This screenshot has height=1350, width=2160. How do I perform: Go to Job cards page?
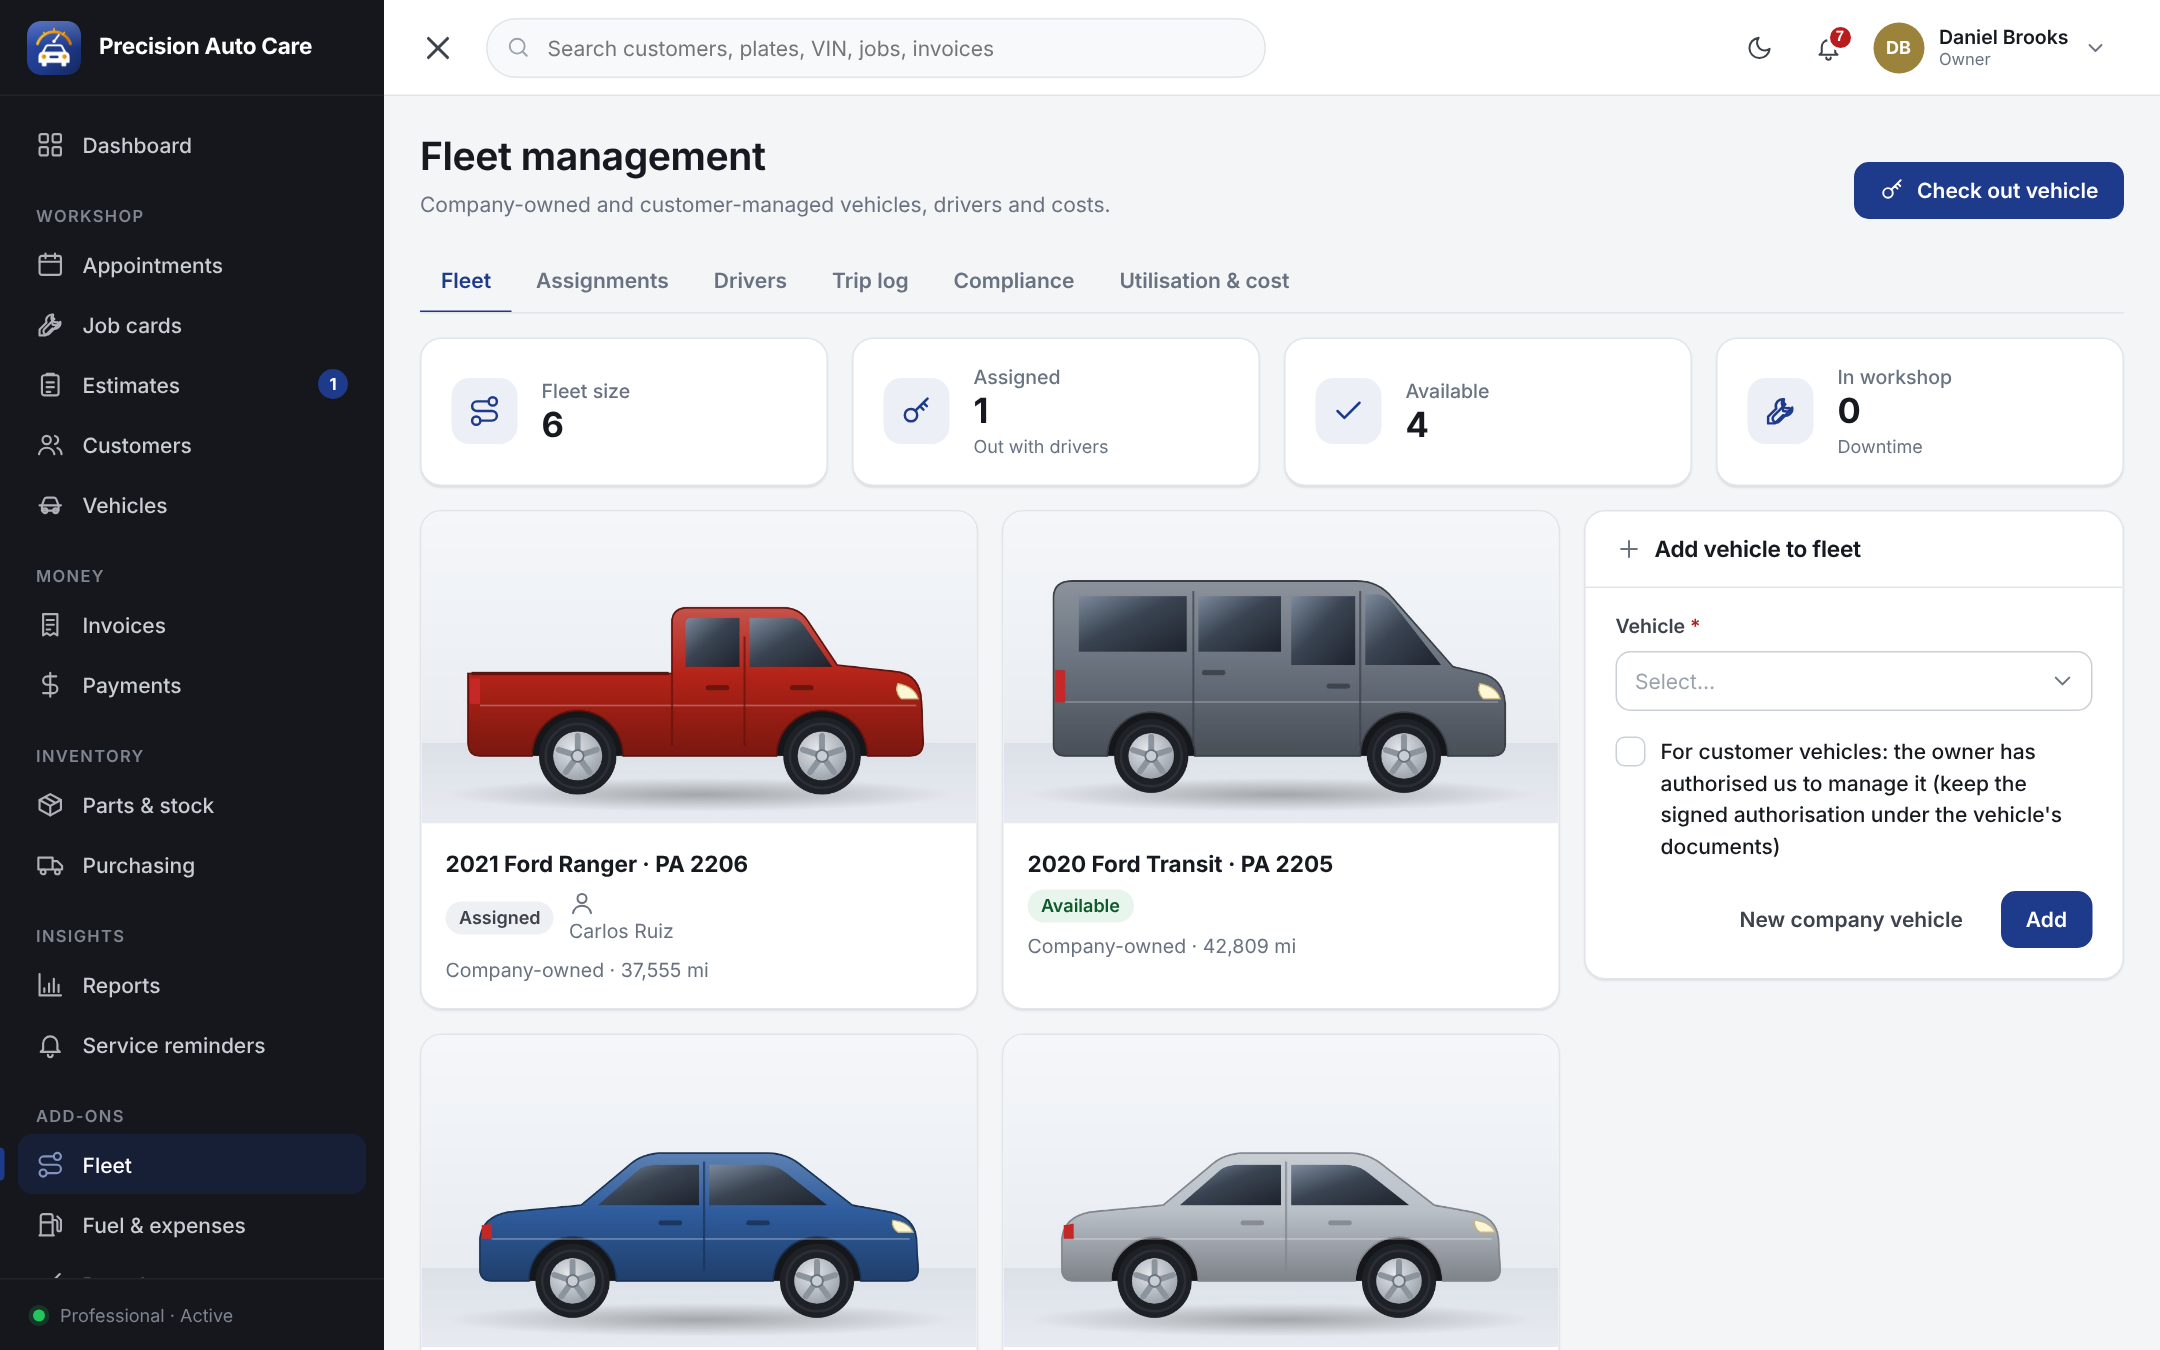click(192, 325)
